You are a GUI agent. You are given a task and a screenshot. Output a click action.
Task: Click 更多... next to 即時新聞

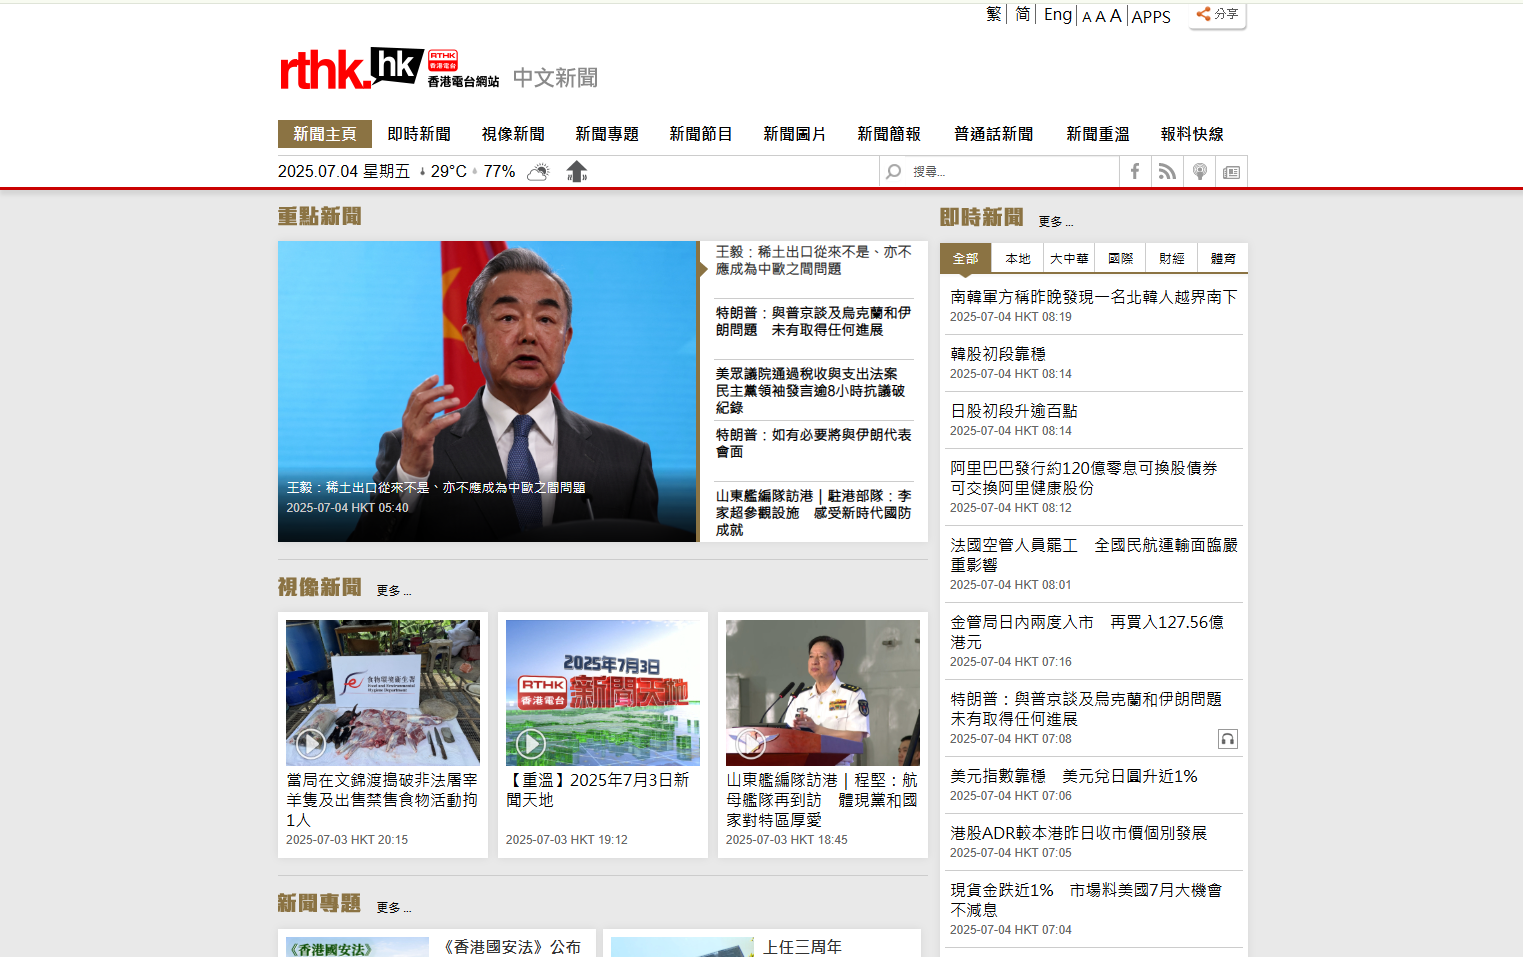[x=1056, y=222]
